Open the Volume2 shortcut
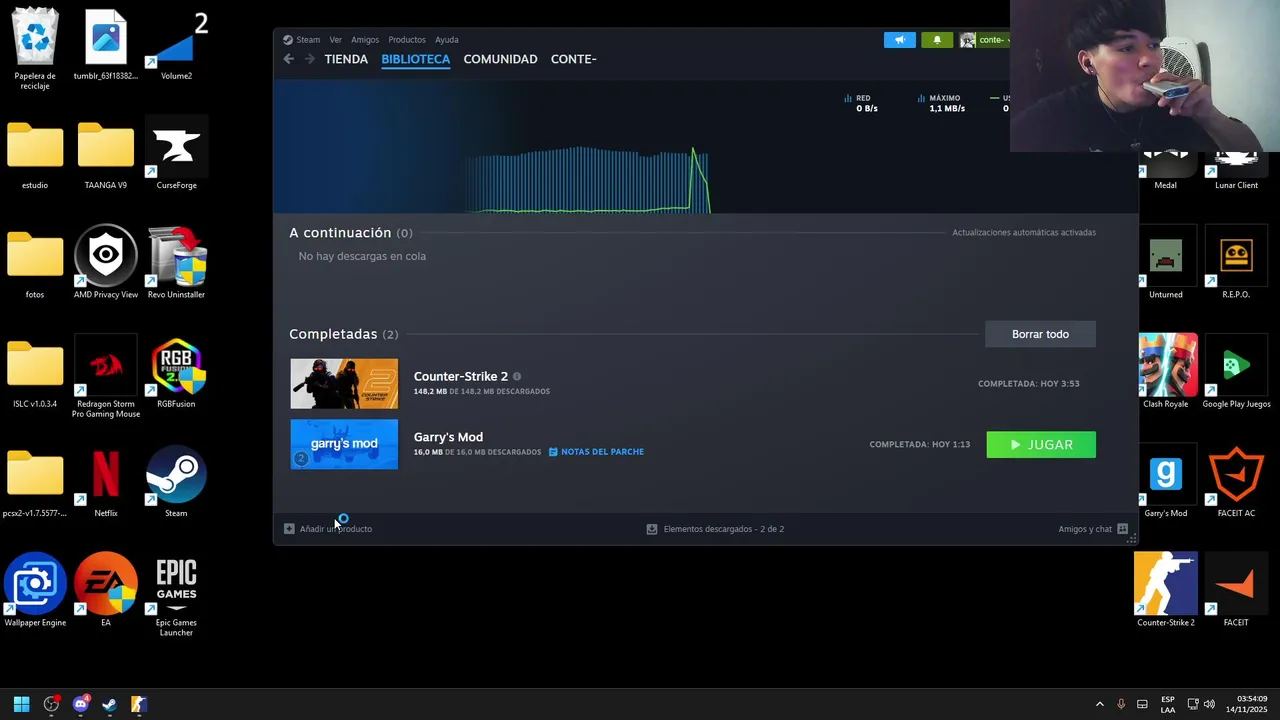The height and width of the screenshot is (720, 1280). tap(176, 46)
